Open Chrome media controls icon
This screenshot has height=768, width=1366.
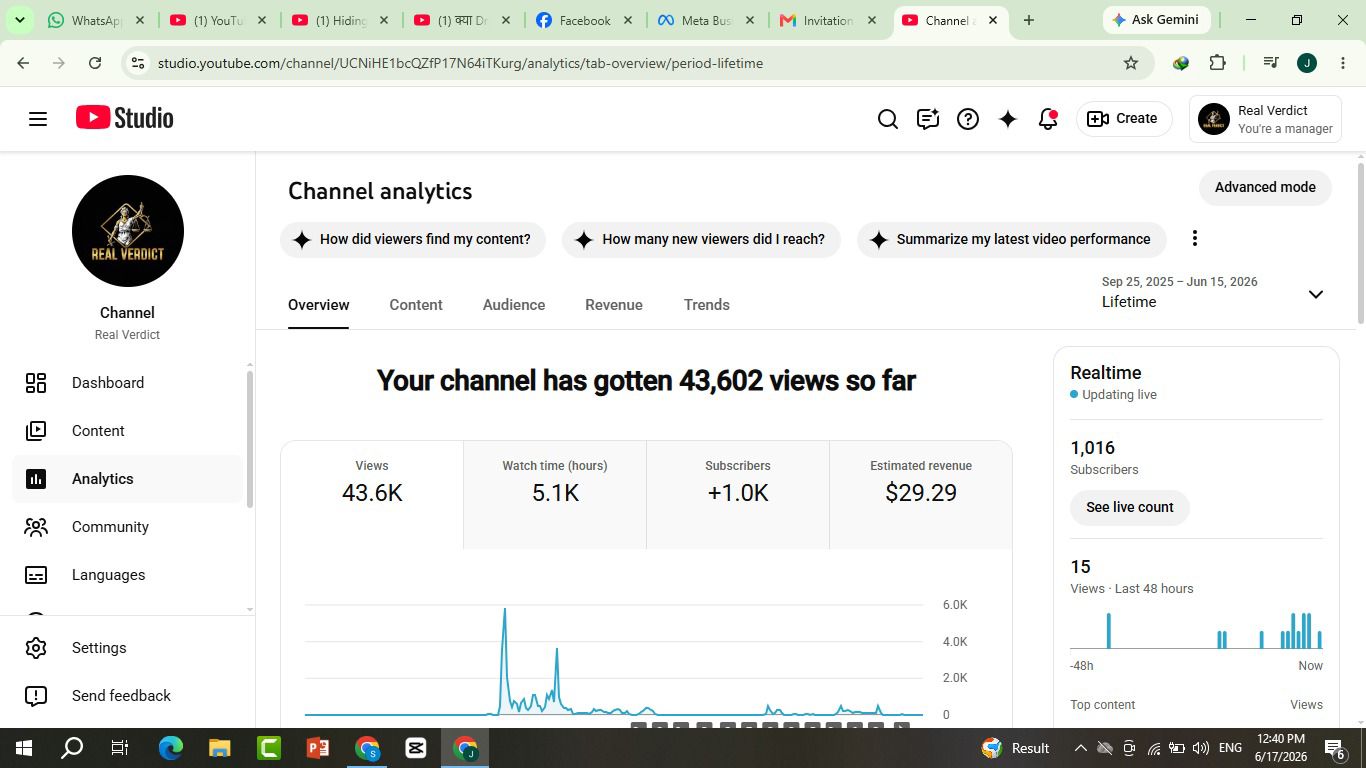pyautogui.click(x=1271, y=63)
